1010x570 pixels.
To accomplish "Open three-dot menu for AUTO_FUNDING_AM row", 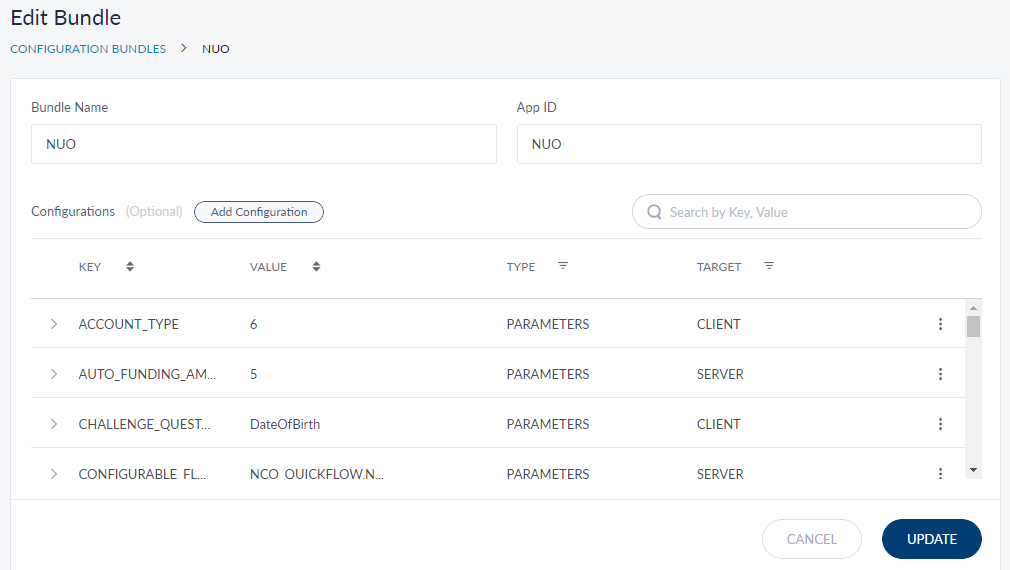I will (940, 374).
